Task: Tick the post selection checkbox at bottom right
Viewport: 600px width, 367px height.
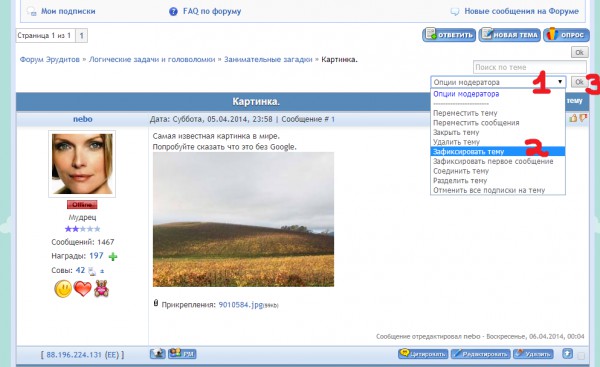Action: [581, 356]
